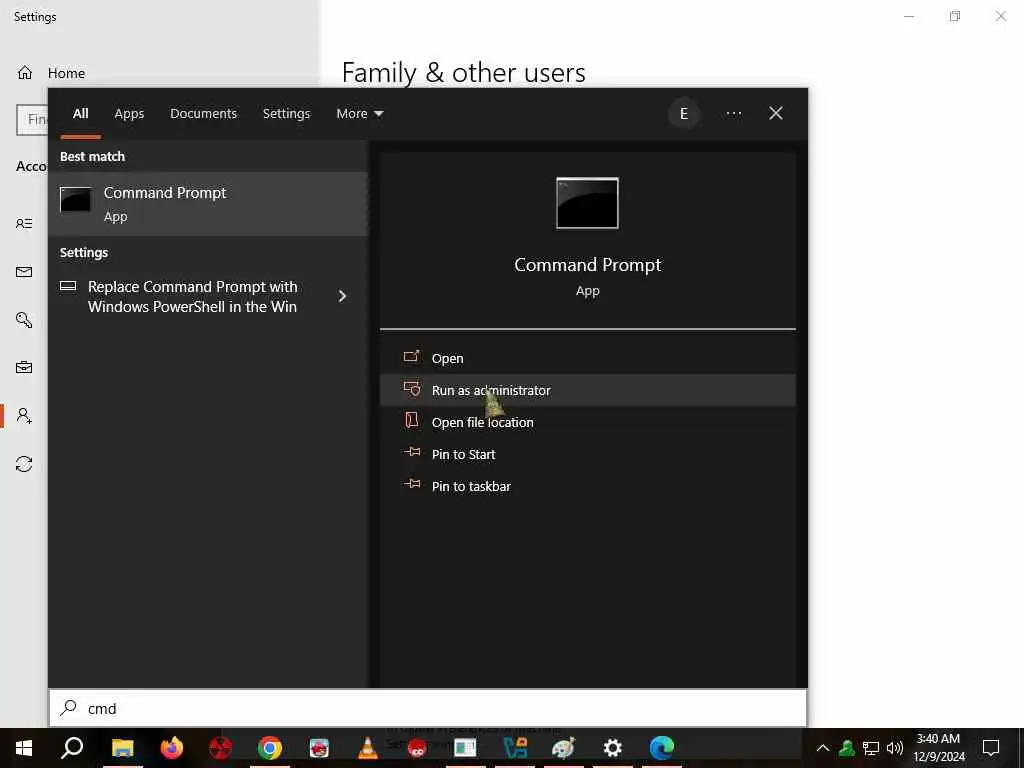Open Family & other users person icon

[x=24, y=415]
